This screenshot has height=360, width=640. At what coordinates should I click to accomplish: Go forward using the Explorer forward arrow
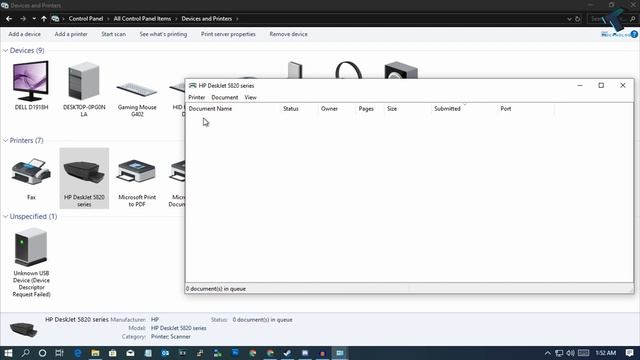23,19
